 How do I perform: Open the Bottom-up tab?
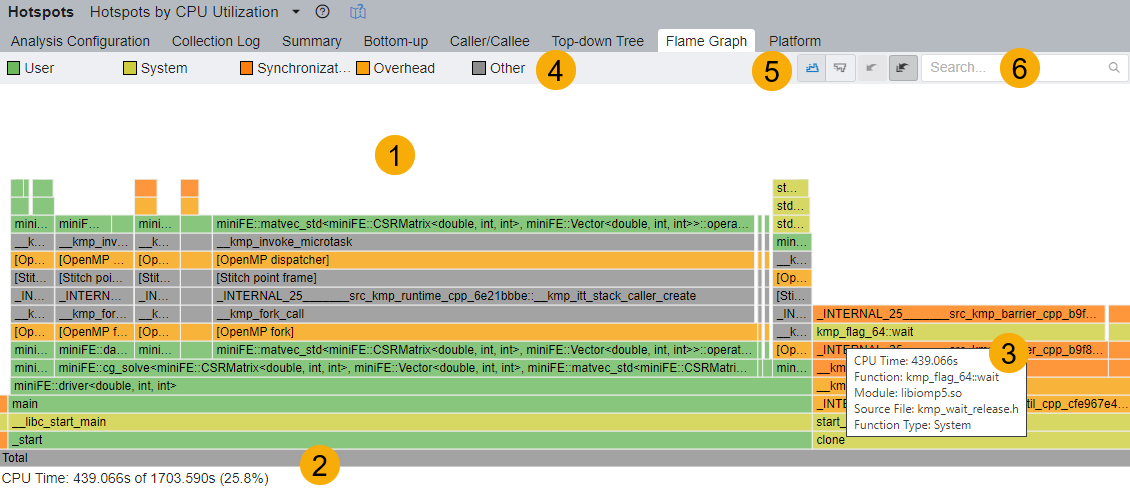(x=395, y=41)
